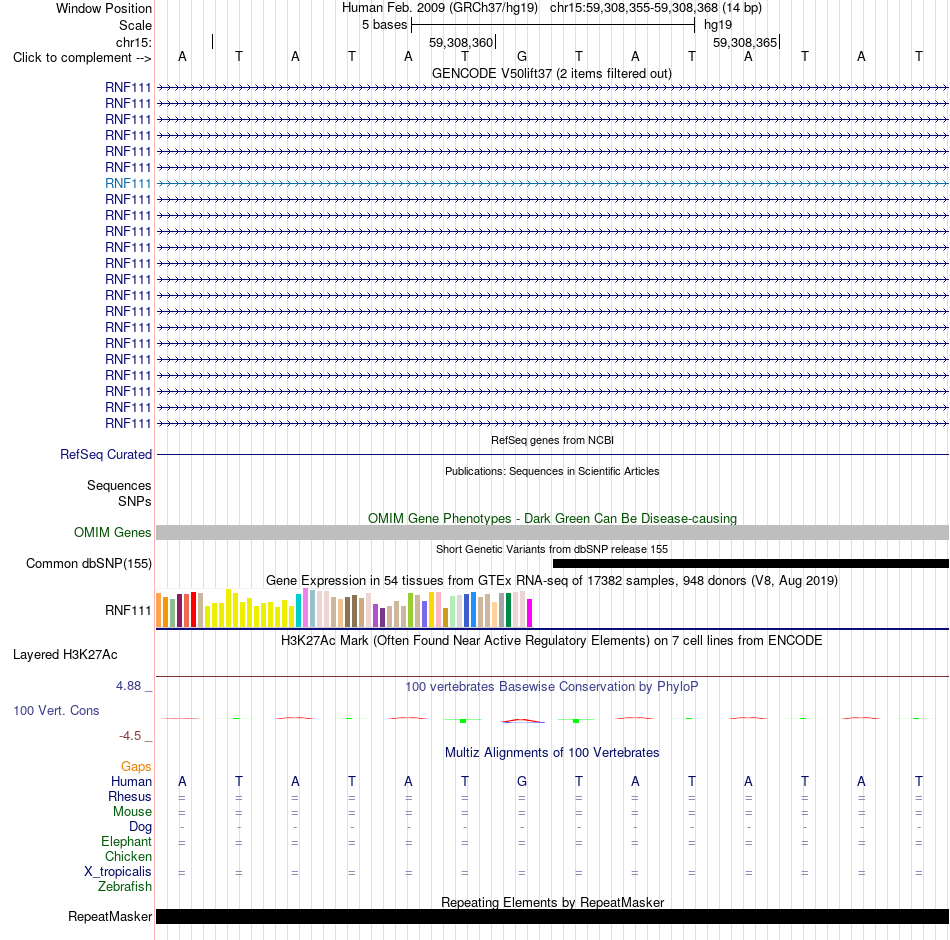Open the OMIM Genes track label
Image resolution: width=950 pixels, height=940 pixels.
[113, 532]
